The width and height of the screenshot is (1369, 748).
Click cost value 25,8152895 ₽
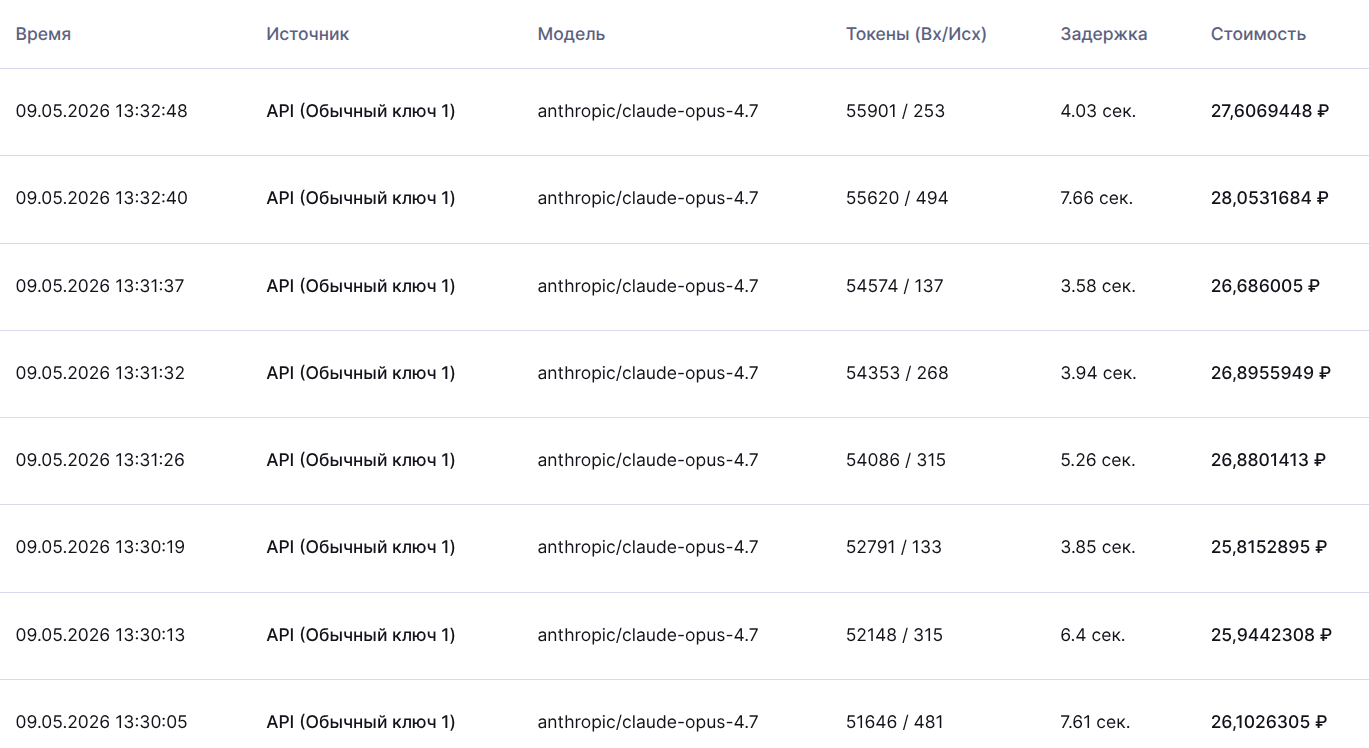pos(1269,547)
